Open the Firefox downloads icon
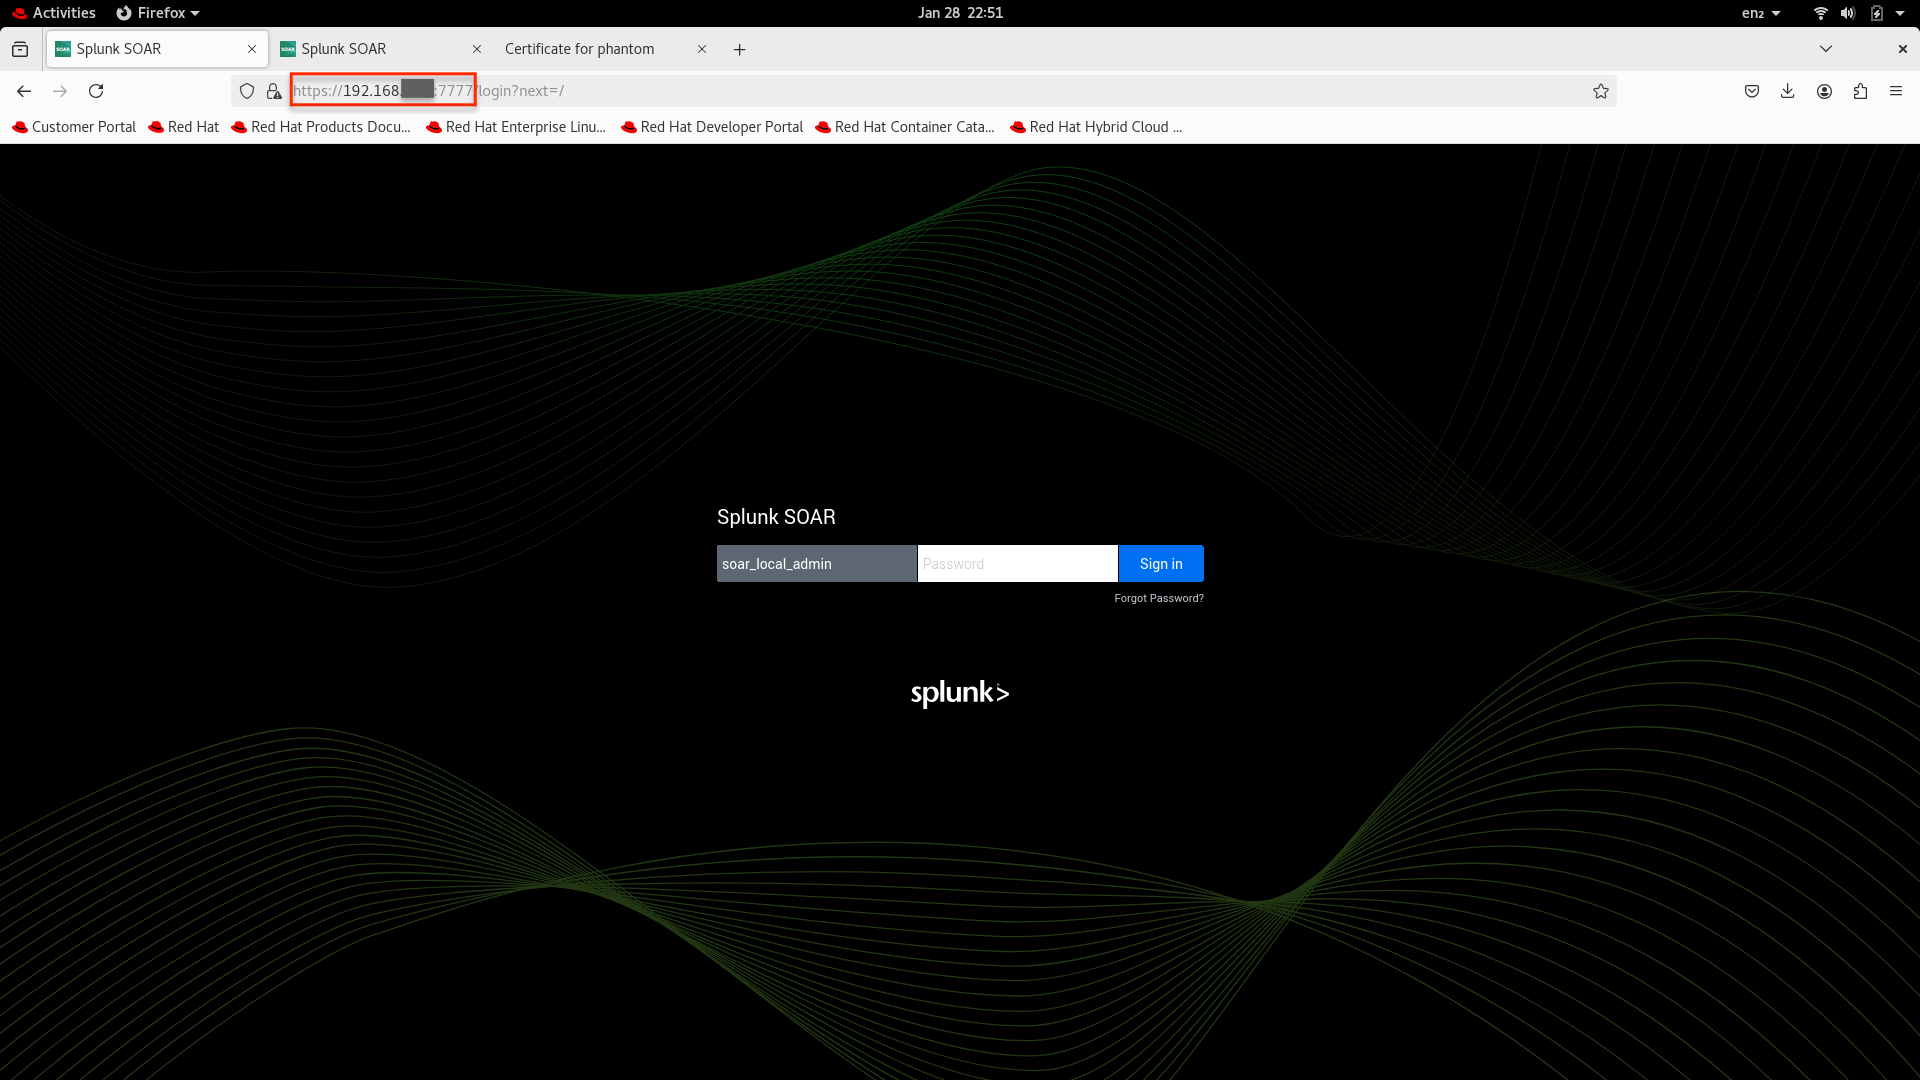Image resolution: width=1920 pixels, height=1080 pixels. click(1788, 91)
